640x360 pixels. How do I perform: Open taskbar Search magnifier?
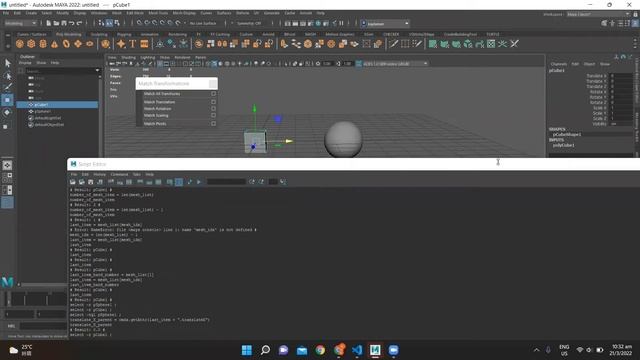pyautogui.click(x=265, y=350)
